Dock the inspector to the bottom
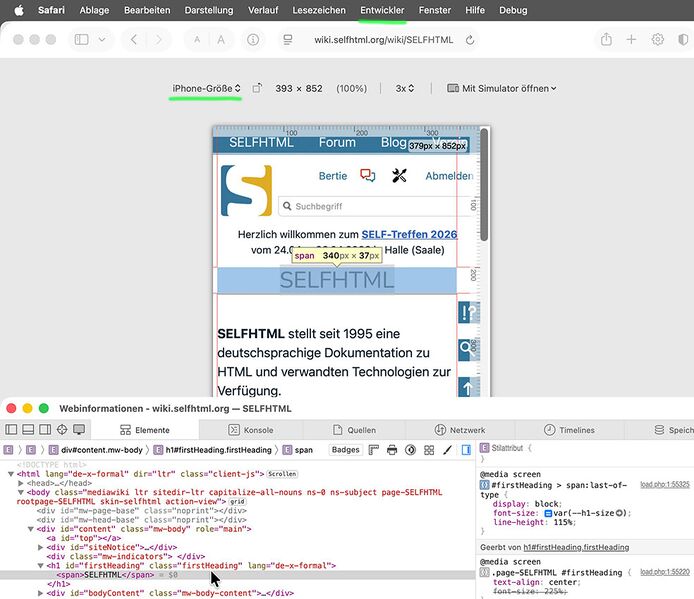 (28, 429)
